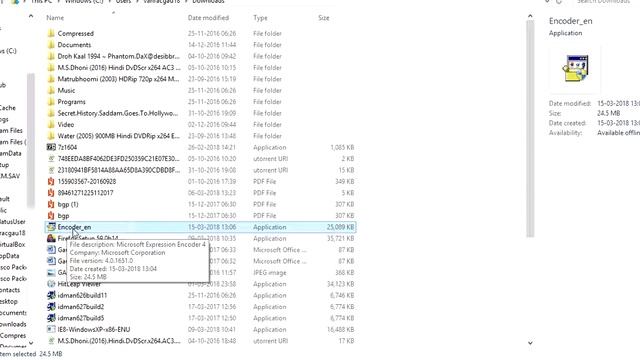Image resolution: width=640 pixels, height=360 pixels.
Task: Select the Music folder icon
Action: point(51,91)
